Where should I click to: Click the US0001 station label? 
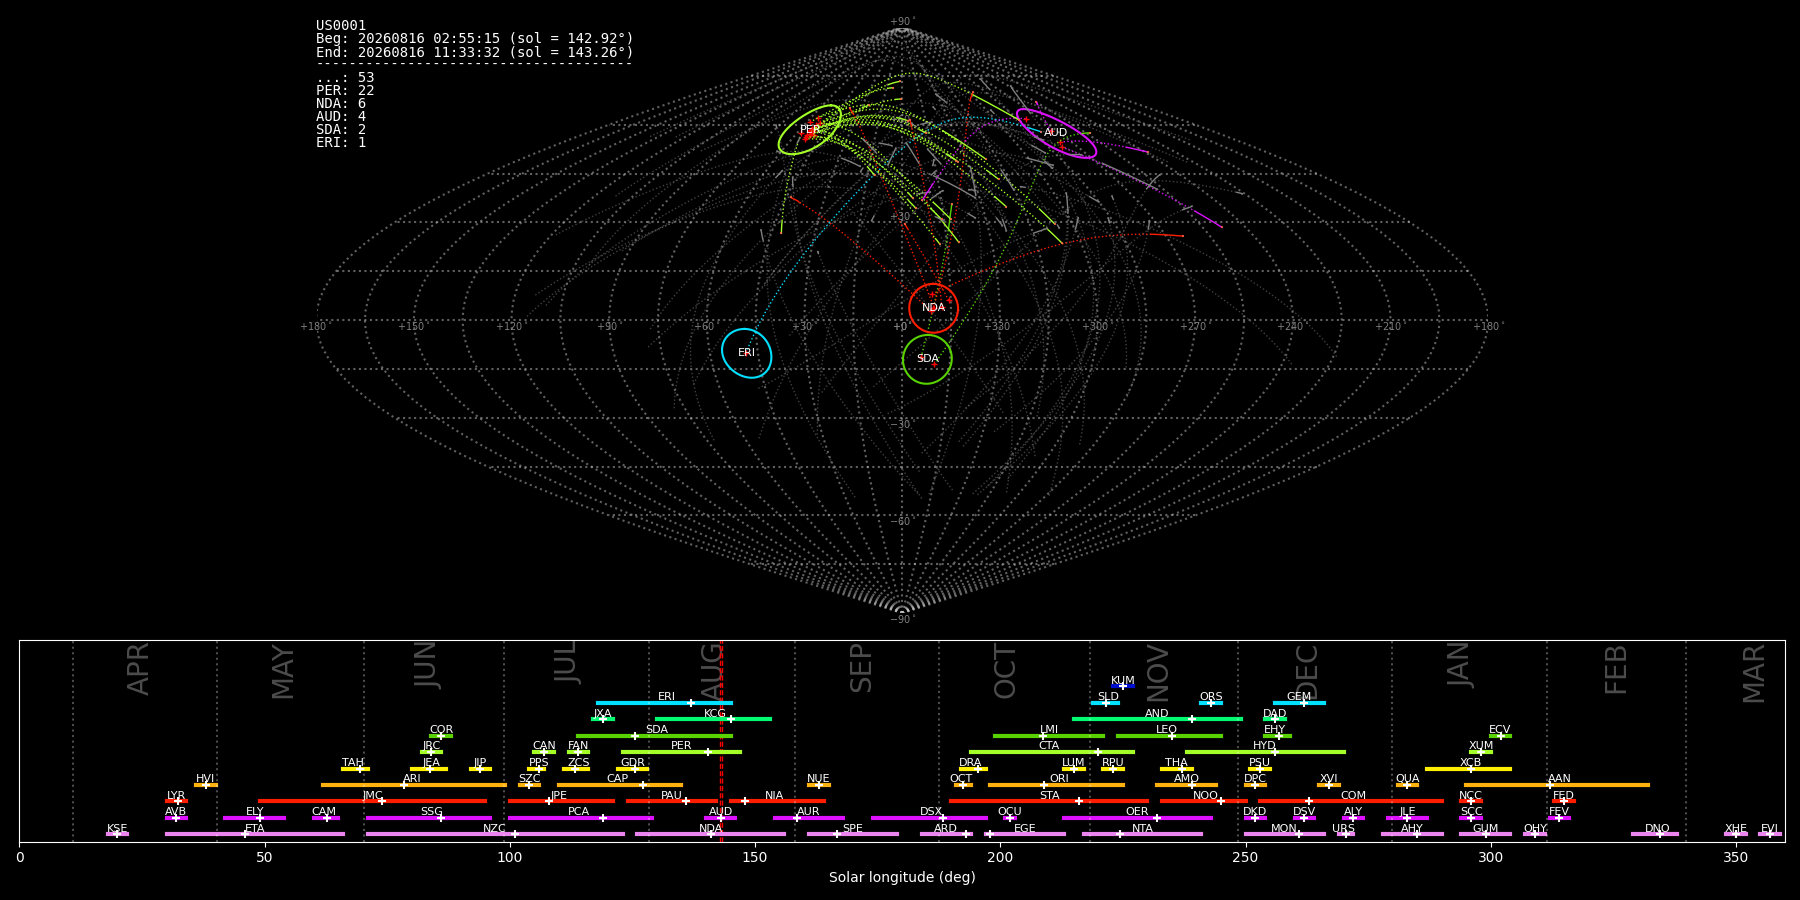(x=341, y=26)
